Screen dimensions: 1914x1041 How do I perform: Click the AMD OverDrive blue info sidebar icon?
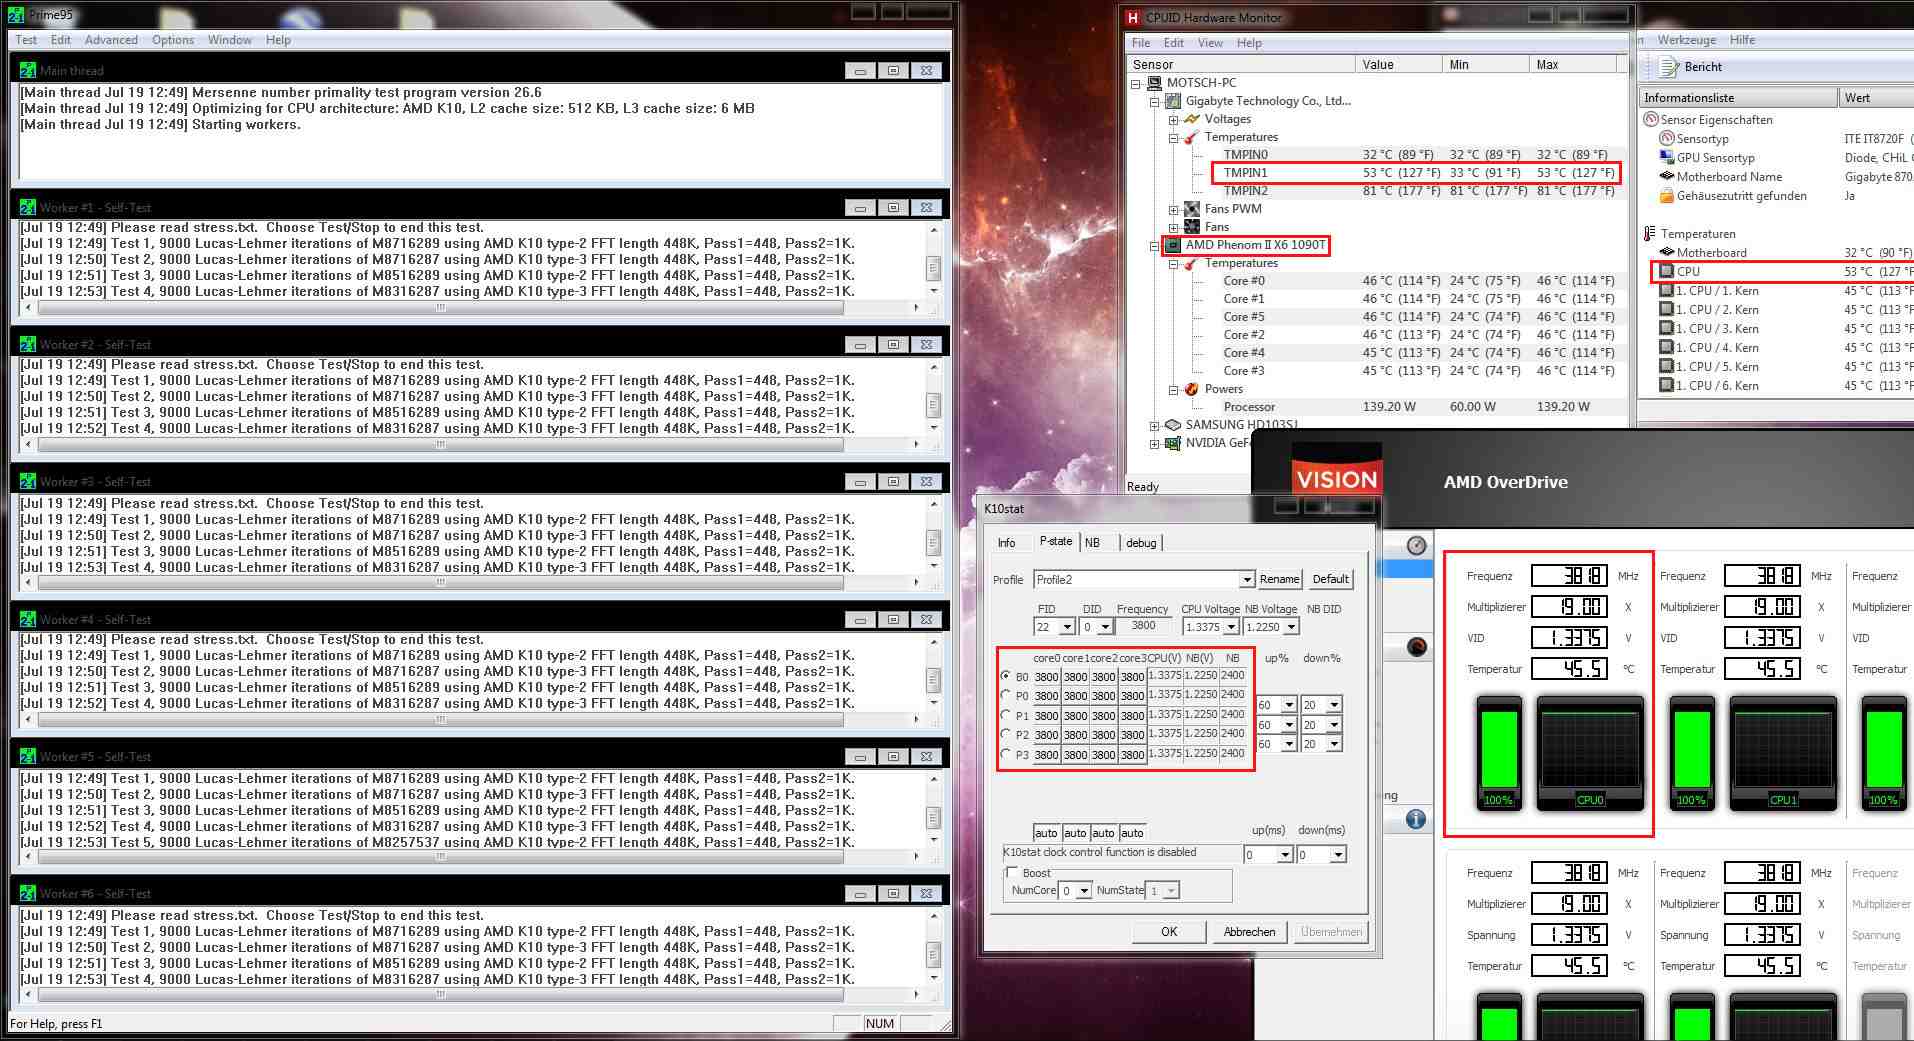click(x=1416, y=819)
